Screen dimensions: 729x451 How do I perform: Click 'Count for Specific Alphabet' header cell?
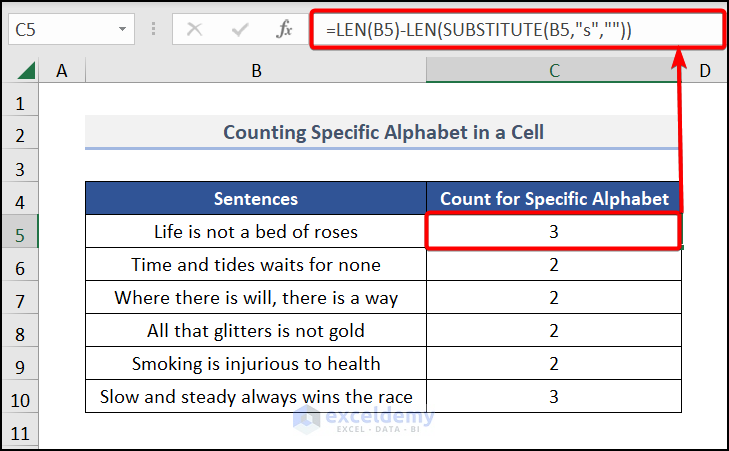pyautogui.click(x=554, y=199)
